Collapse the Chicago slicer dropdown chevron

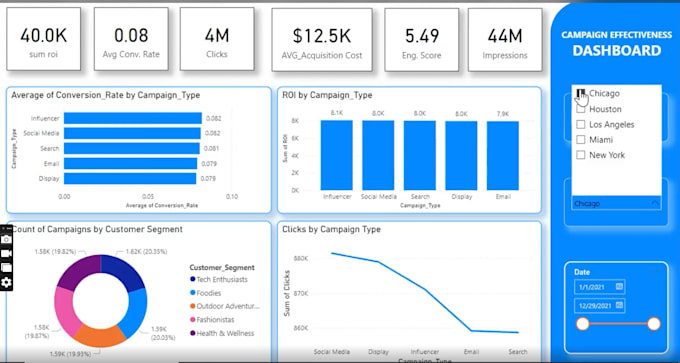(655, 203)
